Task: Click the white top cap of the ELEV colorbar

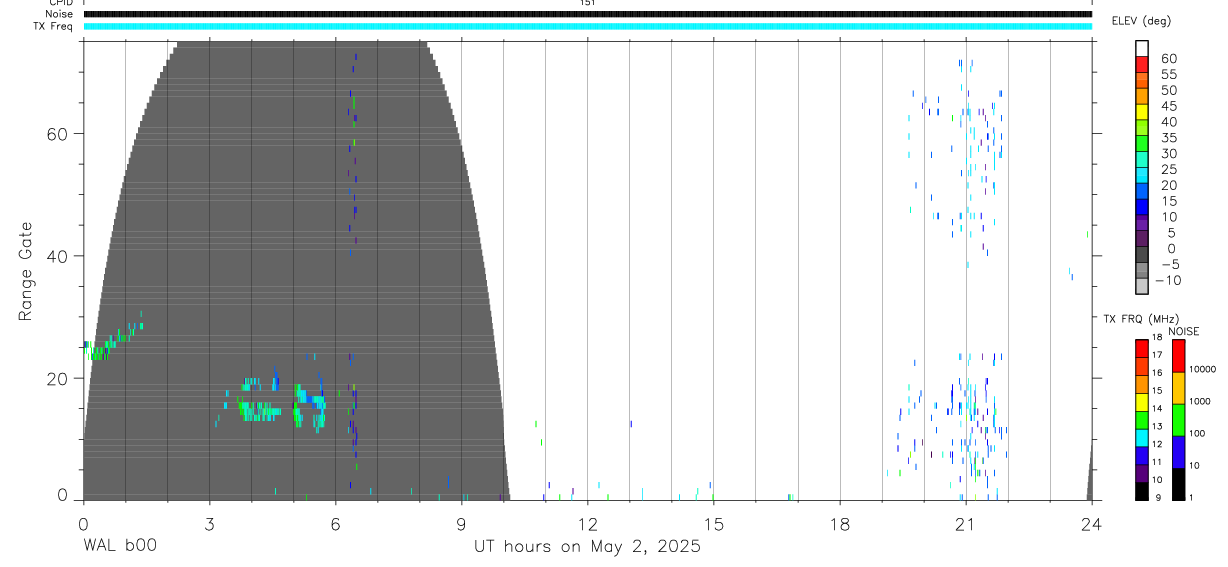Action: (x=1142, y=48)
